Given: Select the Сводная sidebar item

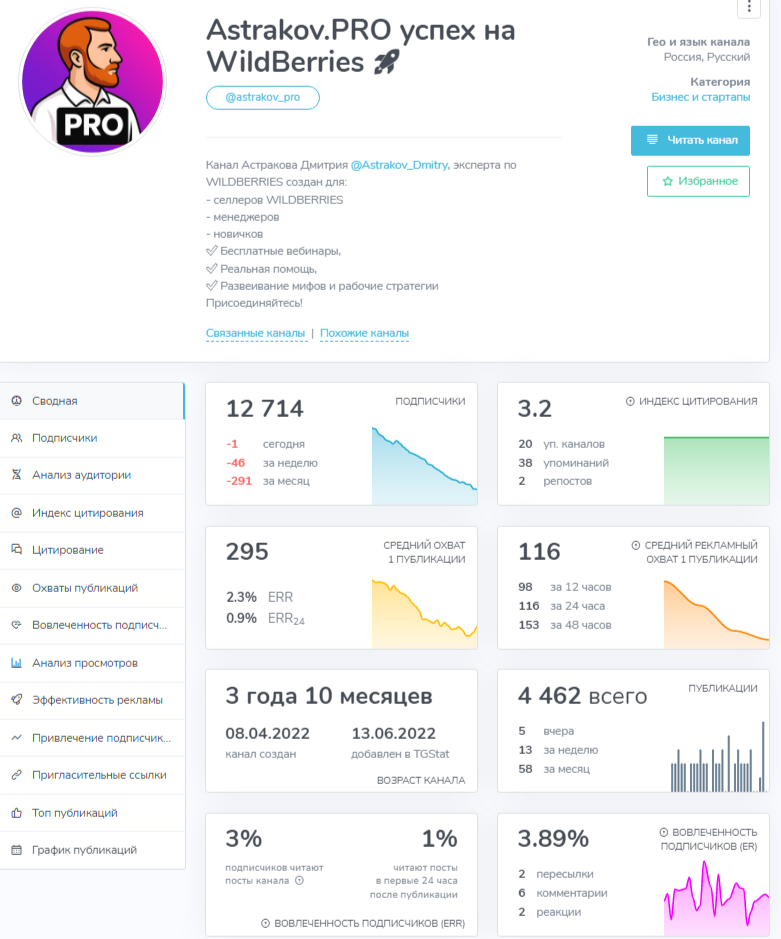Looking at the screenshot, I should click(x=92, y=401).
